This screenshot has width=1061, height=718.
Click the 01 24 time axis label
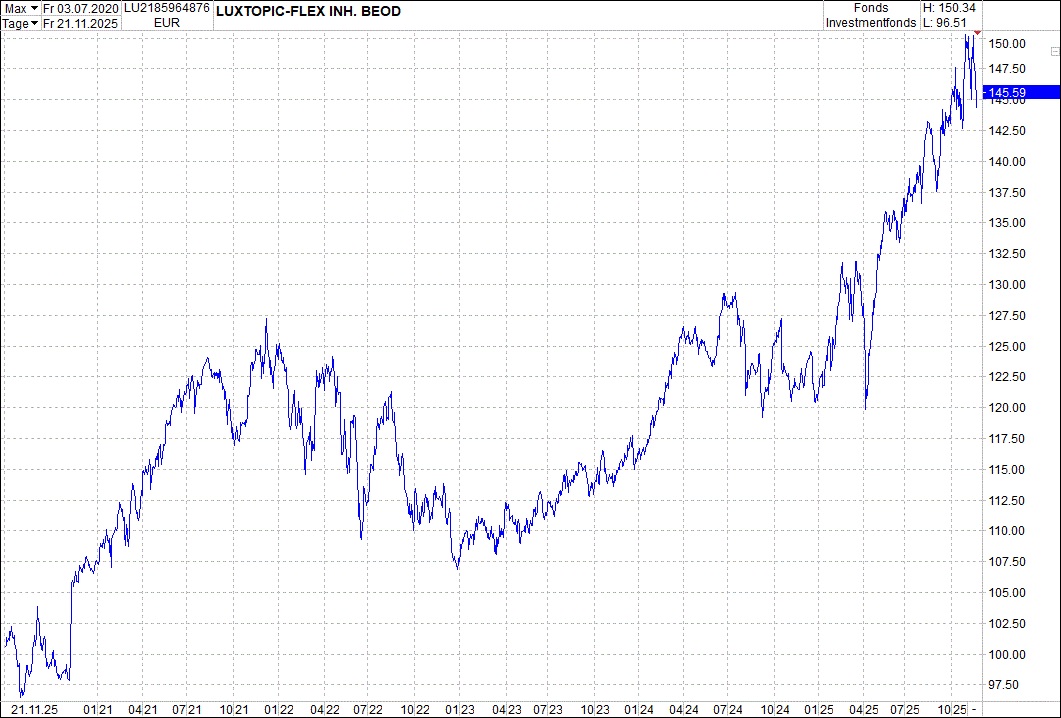point(639,710)
